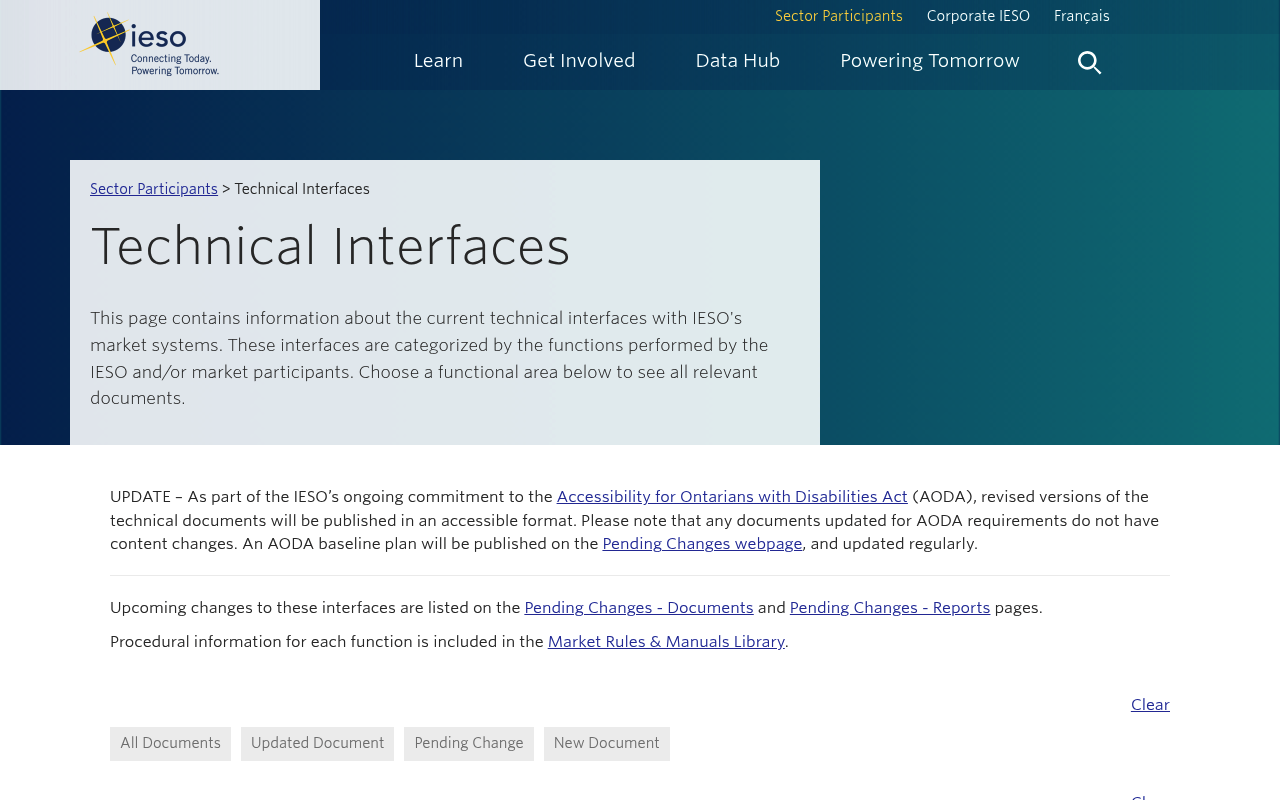Open Pending Changes - Reports link

tap(890, 608)
